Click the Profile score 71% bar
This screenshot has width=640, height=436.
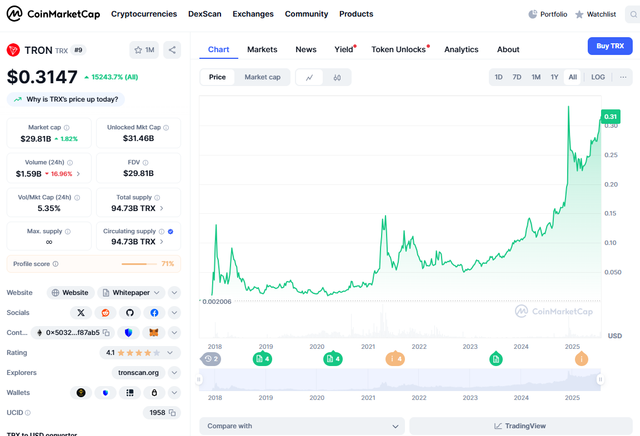coord(139,264)
